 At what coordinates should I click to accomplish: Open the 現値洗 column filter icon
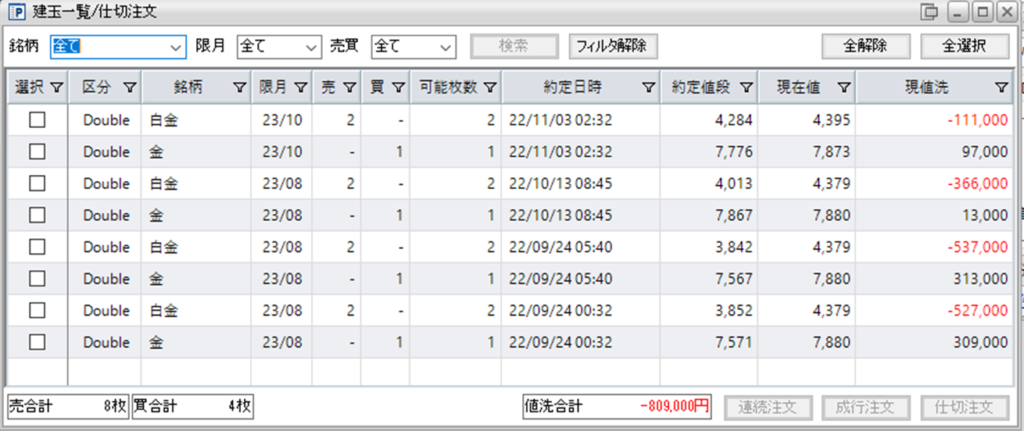coord(1001,88)
